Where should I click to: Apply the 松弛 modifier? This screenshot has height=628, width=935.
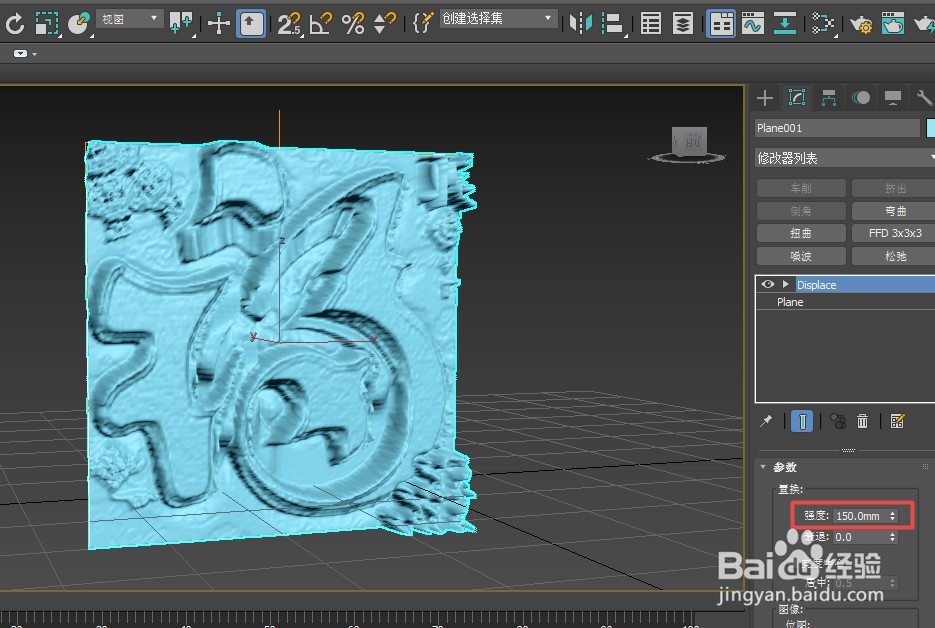895,256
